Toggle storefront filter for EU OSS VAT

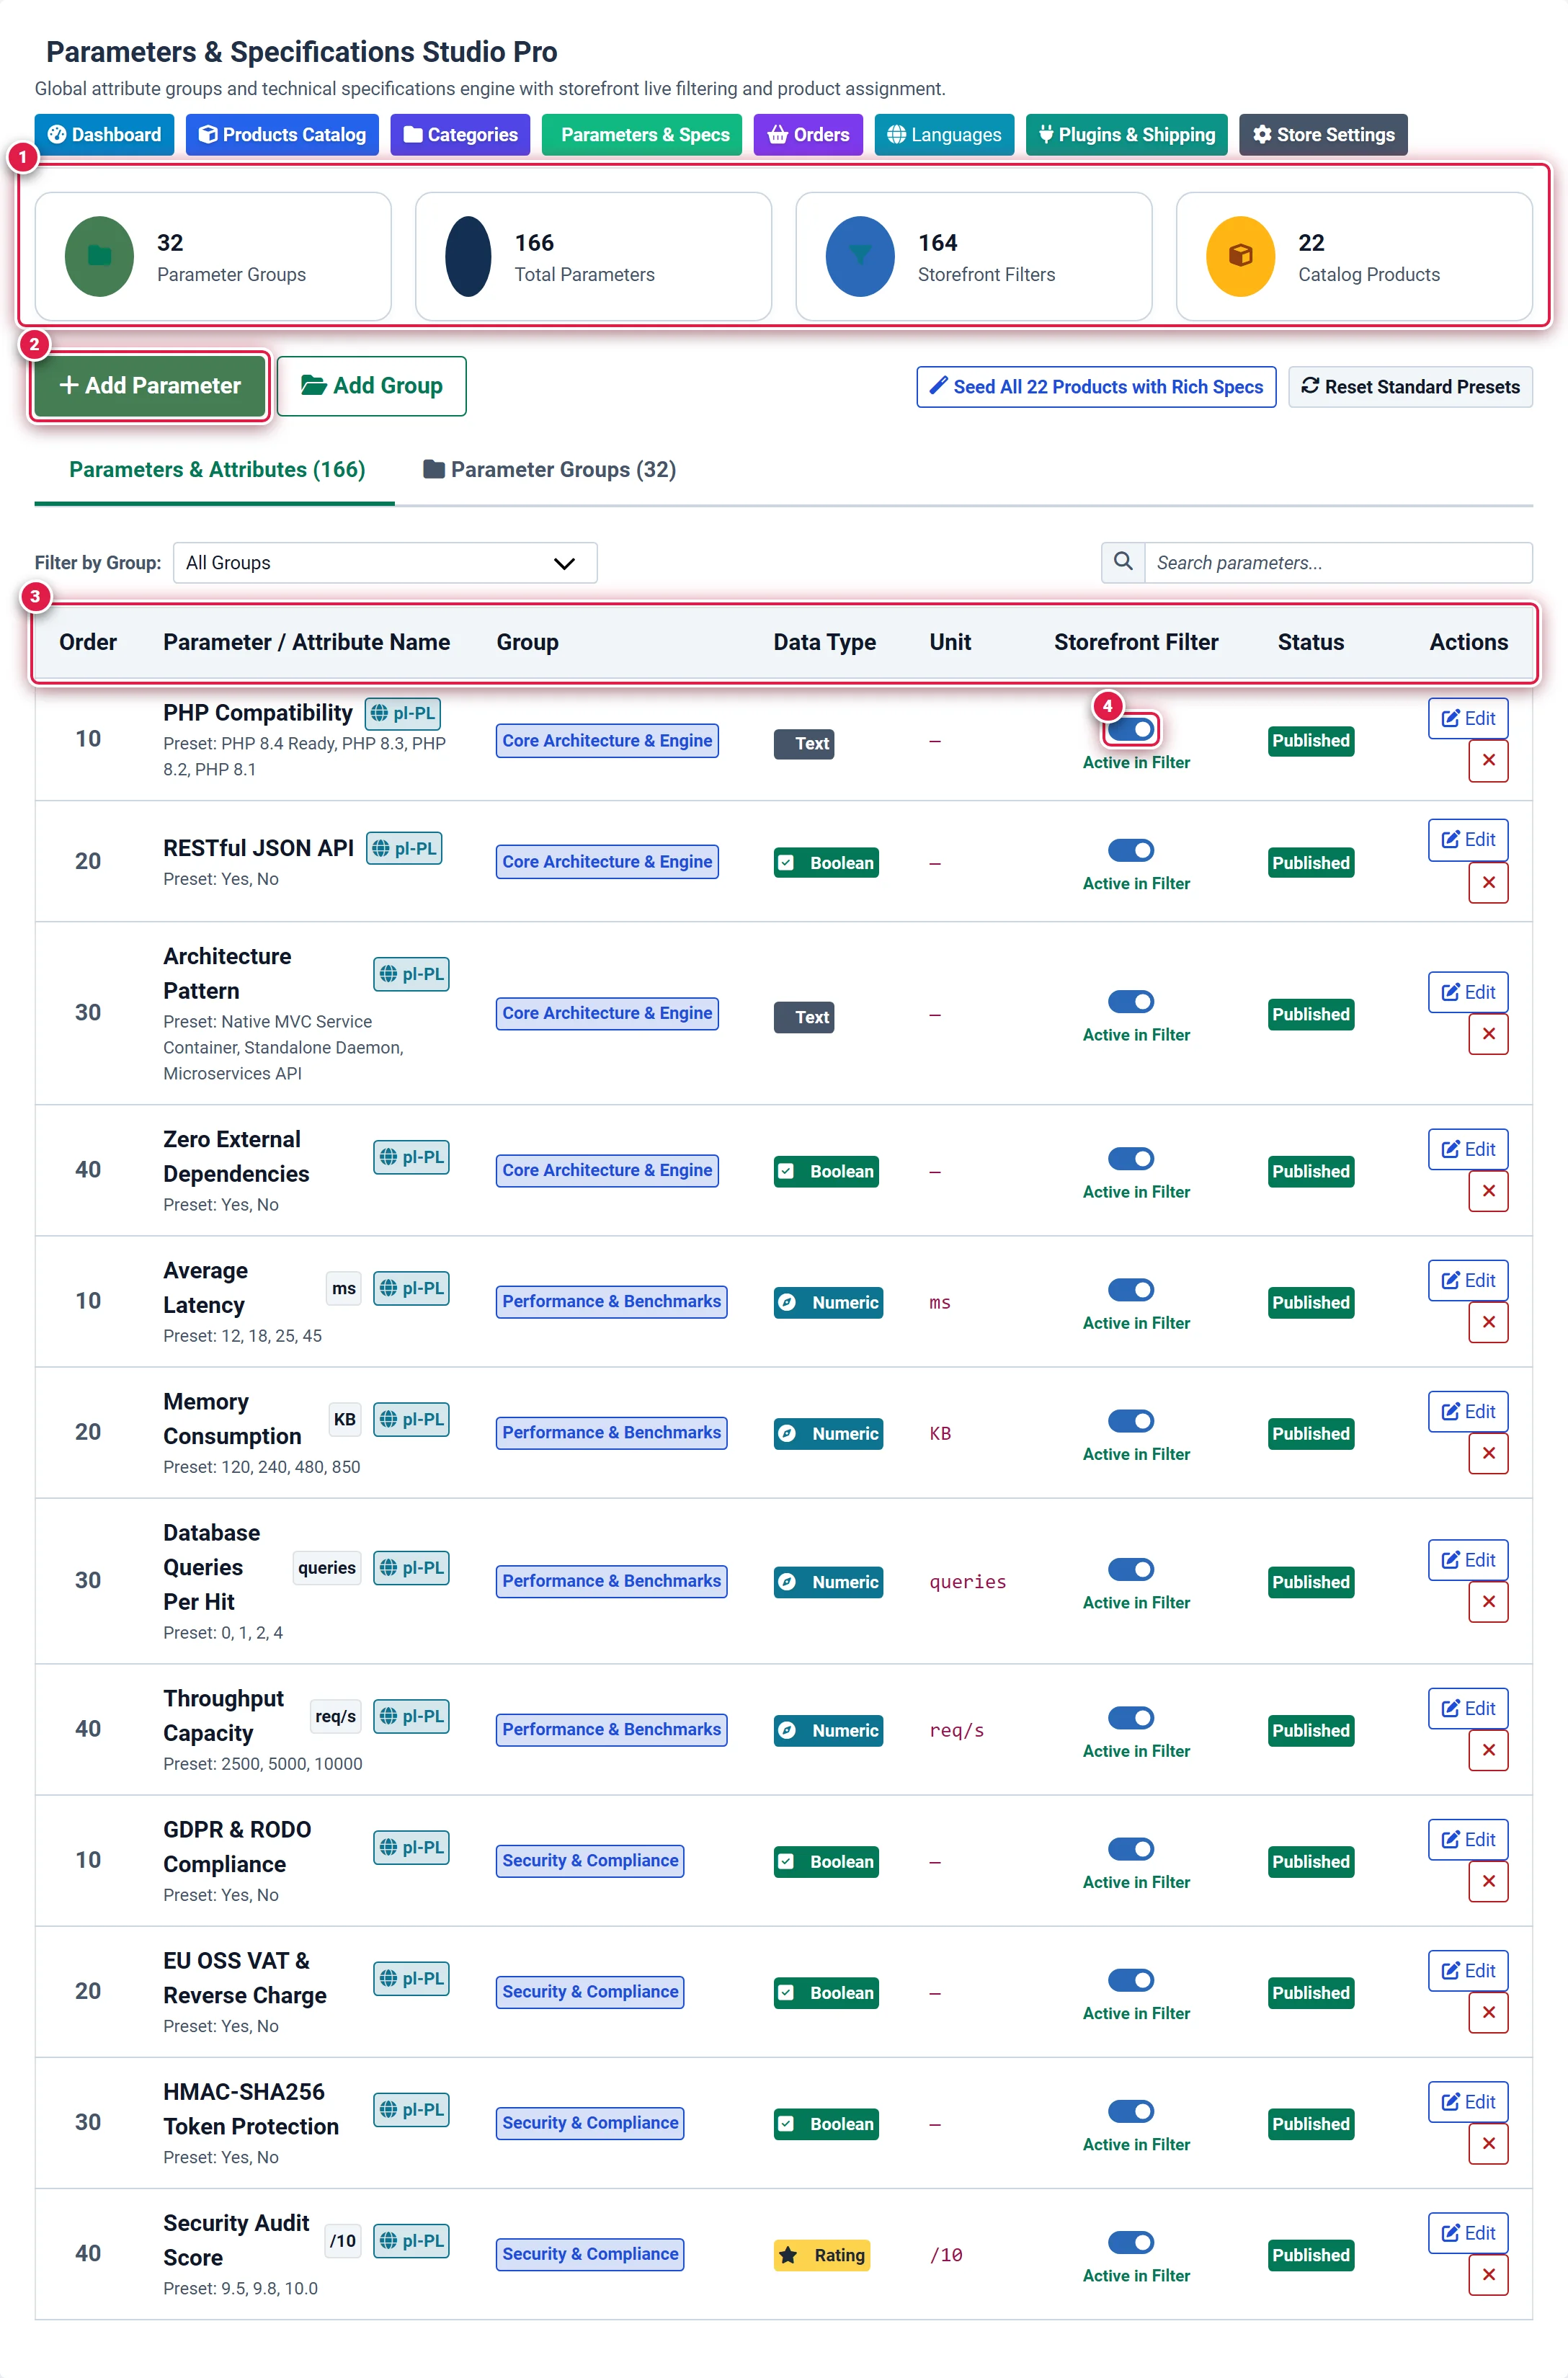[1131, 1980]
